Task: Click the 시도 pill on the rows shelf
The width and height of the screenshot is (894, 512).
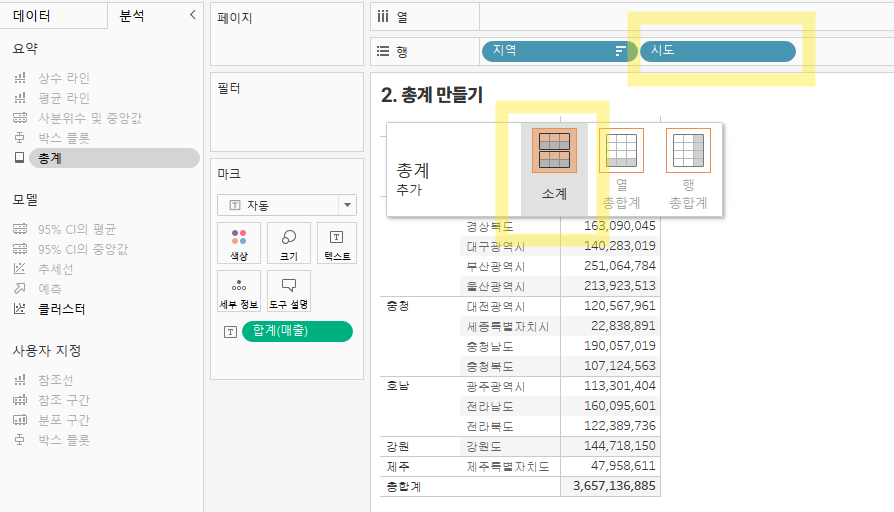Action: (x=718, y=51)
